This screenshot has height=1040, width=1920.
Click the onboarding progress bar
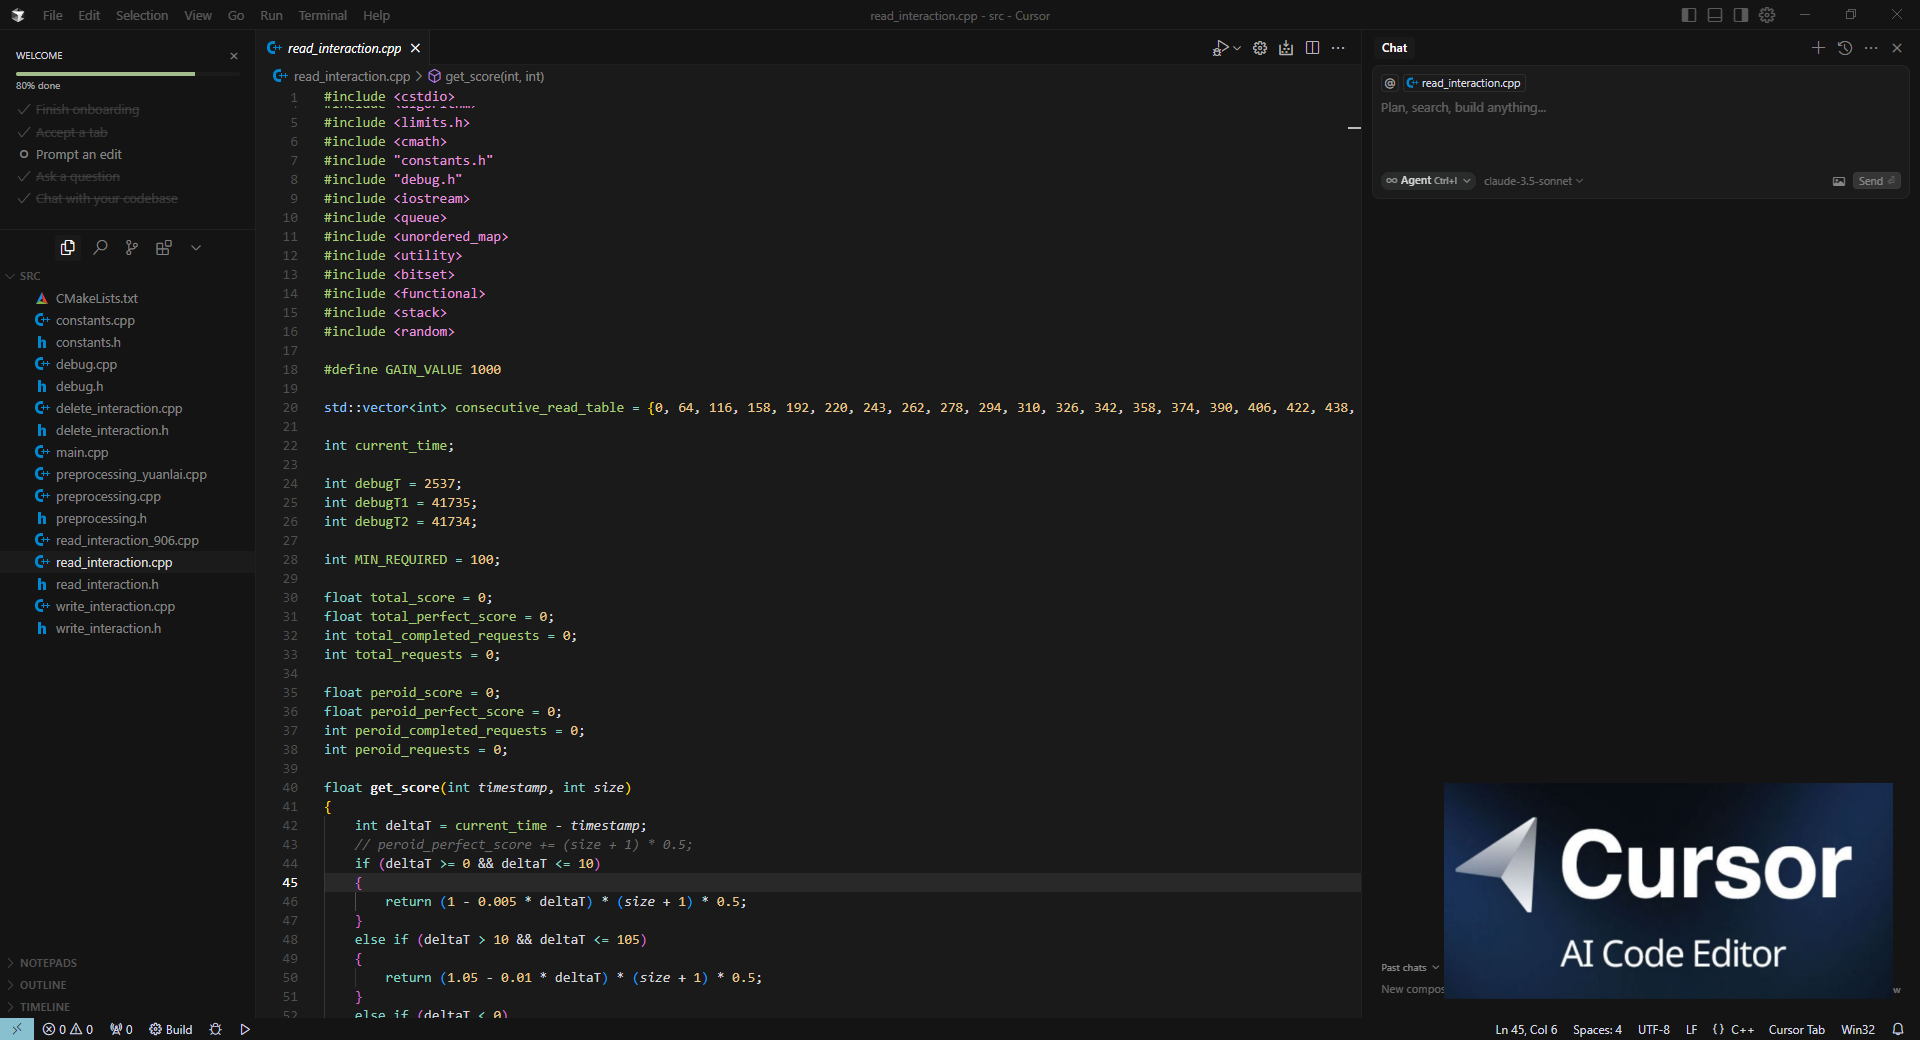[x=127, y=74]
